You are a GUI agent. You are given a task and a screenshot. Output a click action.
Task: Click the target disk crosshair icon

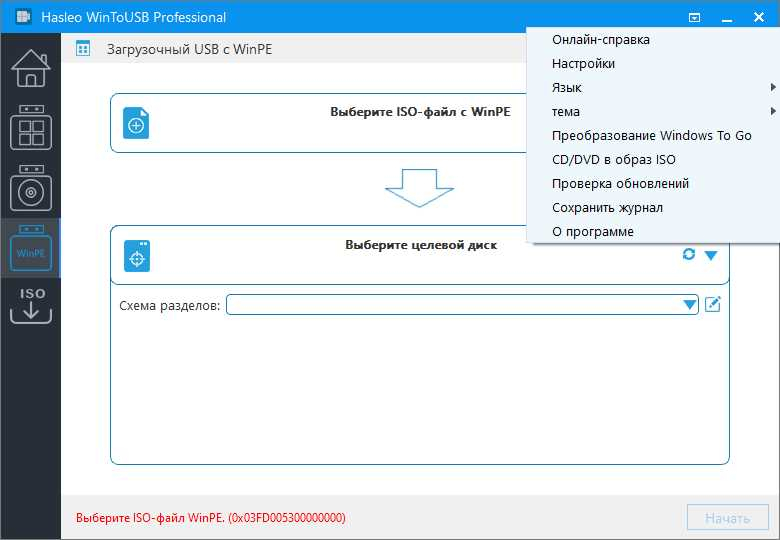click(x=137, y=256)
